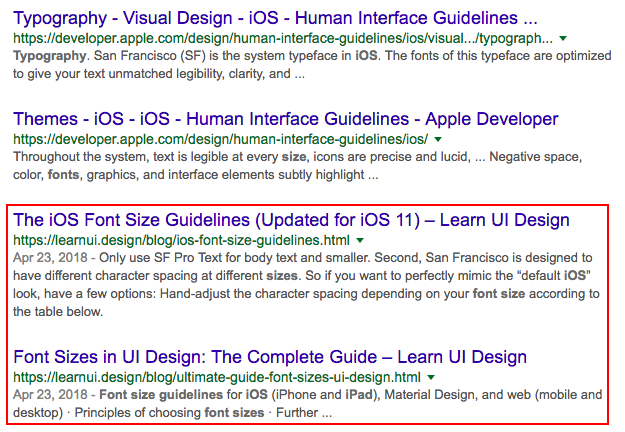625x432 pixels.
Task: Click snippet text starting "Throughout the system, text is legible"
Action: [x=297, y=166]
